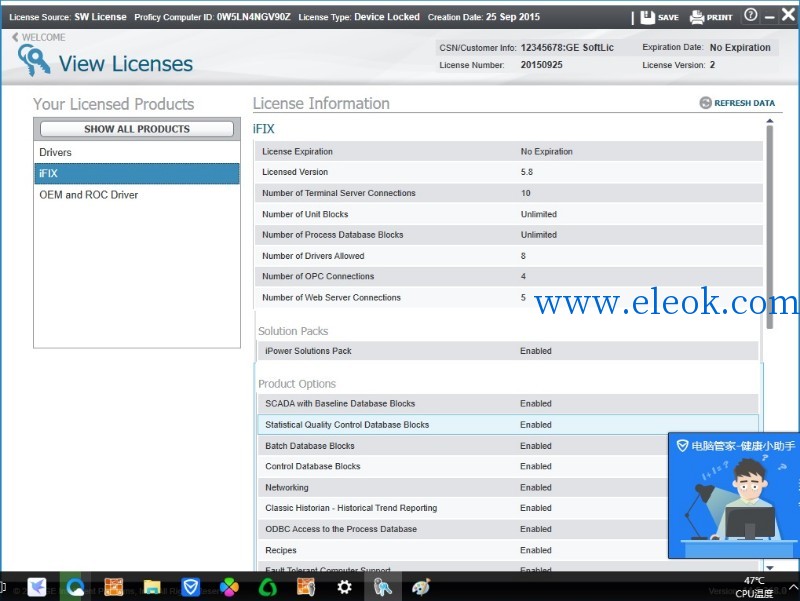Screen dimensions: 800x601
Task: Click iPower Solutions Pack row
Action: (x=508, y=351)
